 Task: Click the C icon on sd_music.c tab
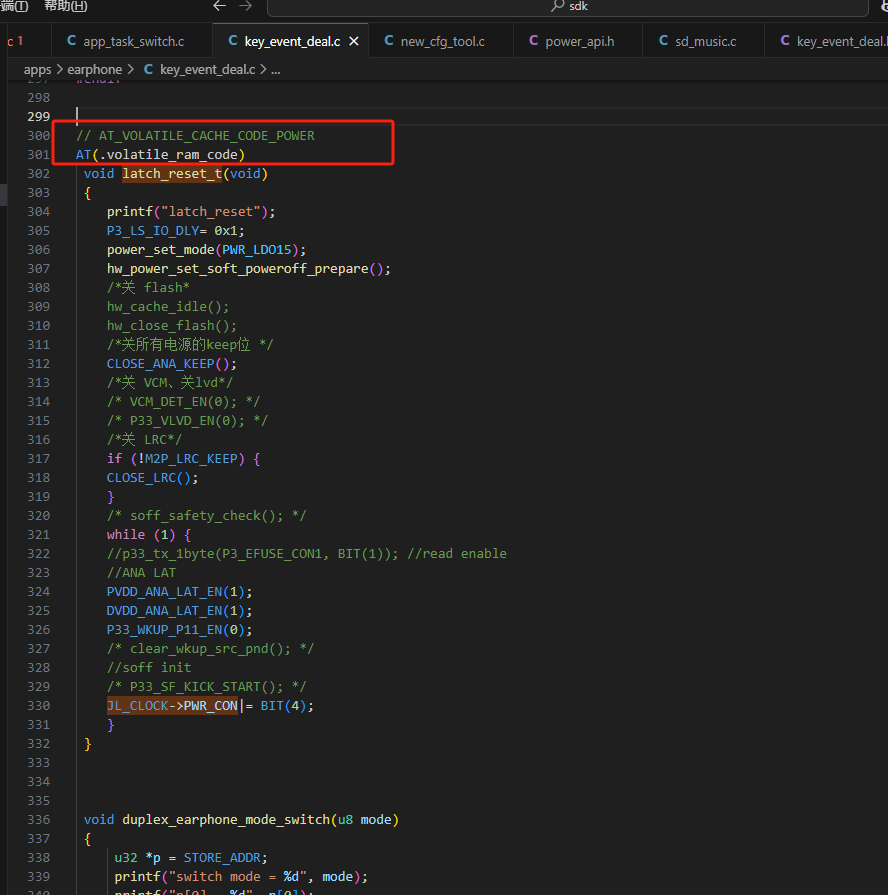point(663,41)
